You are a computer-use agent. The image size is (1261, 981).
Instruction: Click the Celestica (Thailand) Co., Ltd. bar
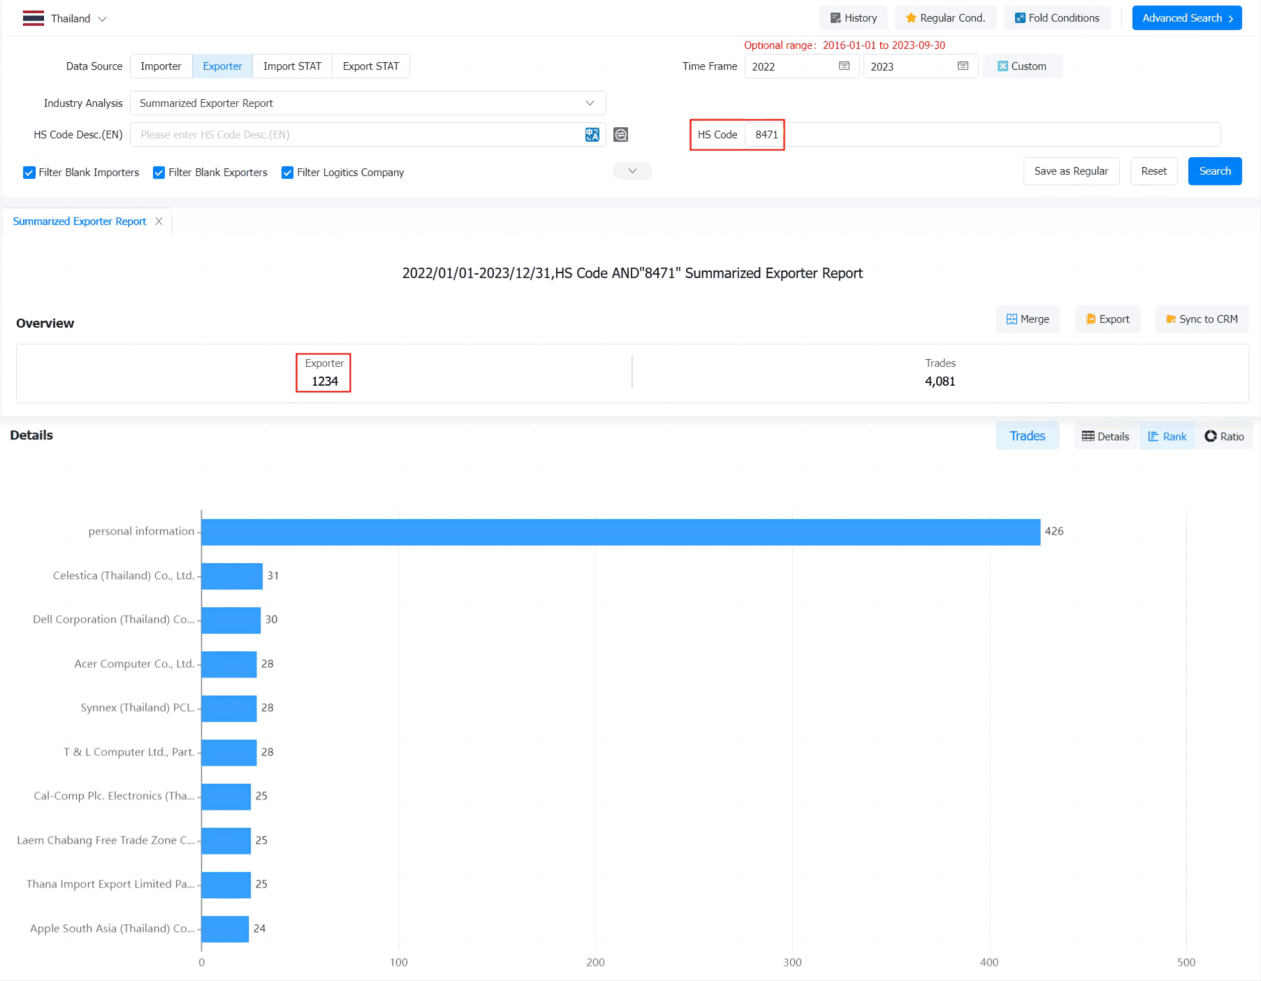pyautogui.click(x=232, y=576)
